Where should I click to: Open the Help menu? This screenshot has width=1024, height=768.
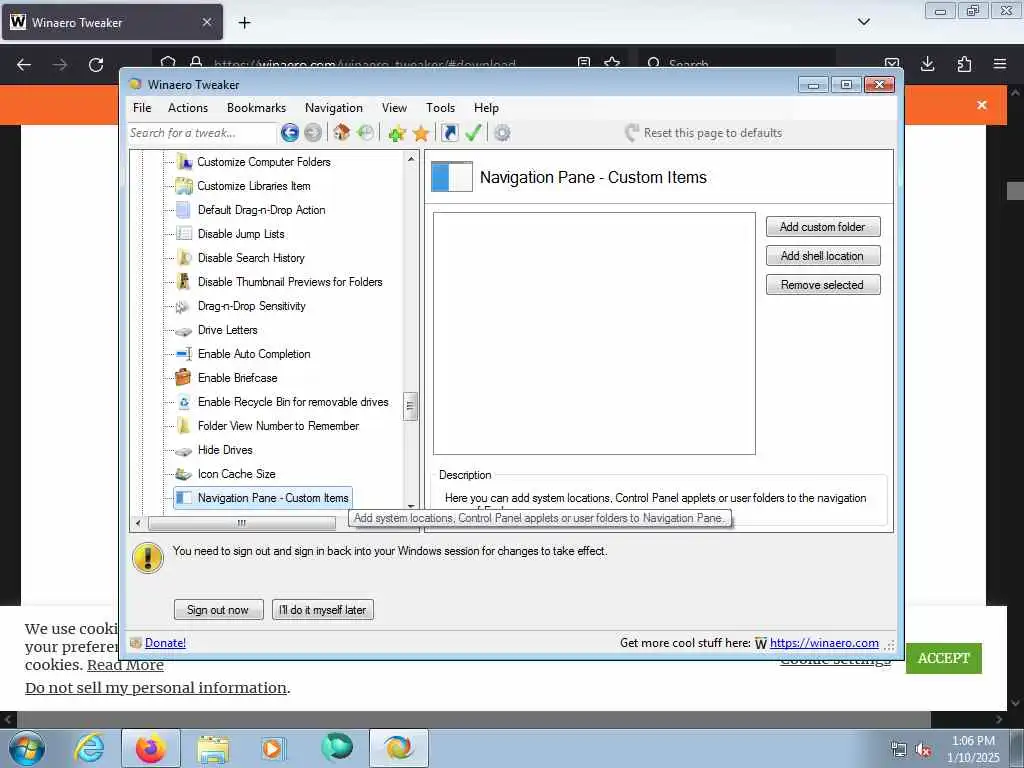[x=487, y=108]
